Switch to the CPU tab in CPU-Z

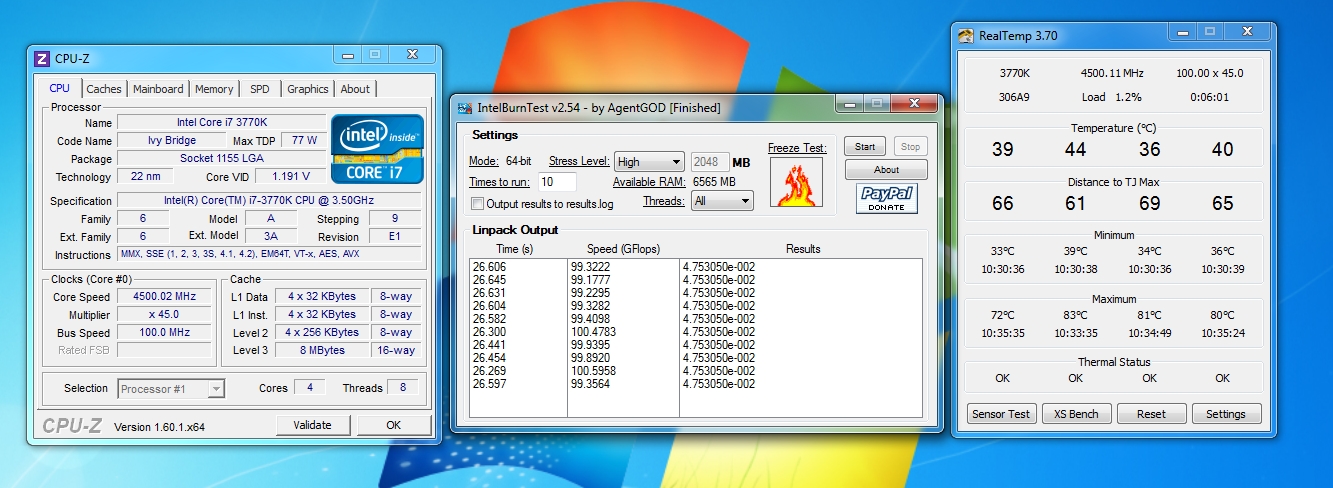click(x=60, y=88)
